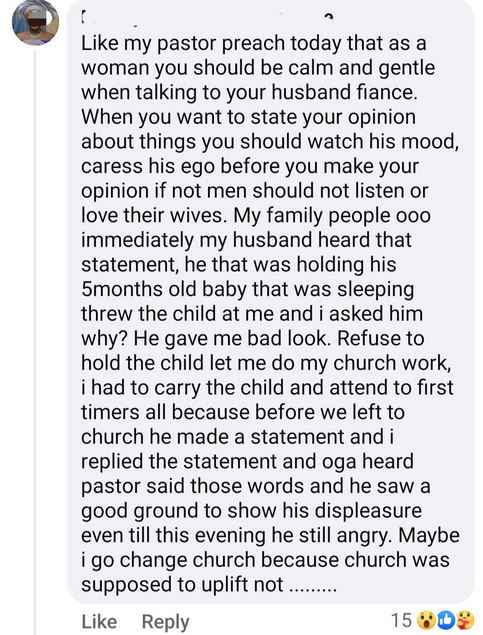The width and height of the screenshot is (483, 635).
Task: Open the commenter's profile picture avatar
Action: 36,21
